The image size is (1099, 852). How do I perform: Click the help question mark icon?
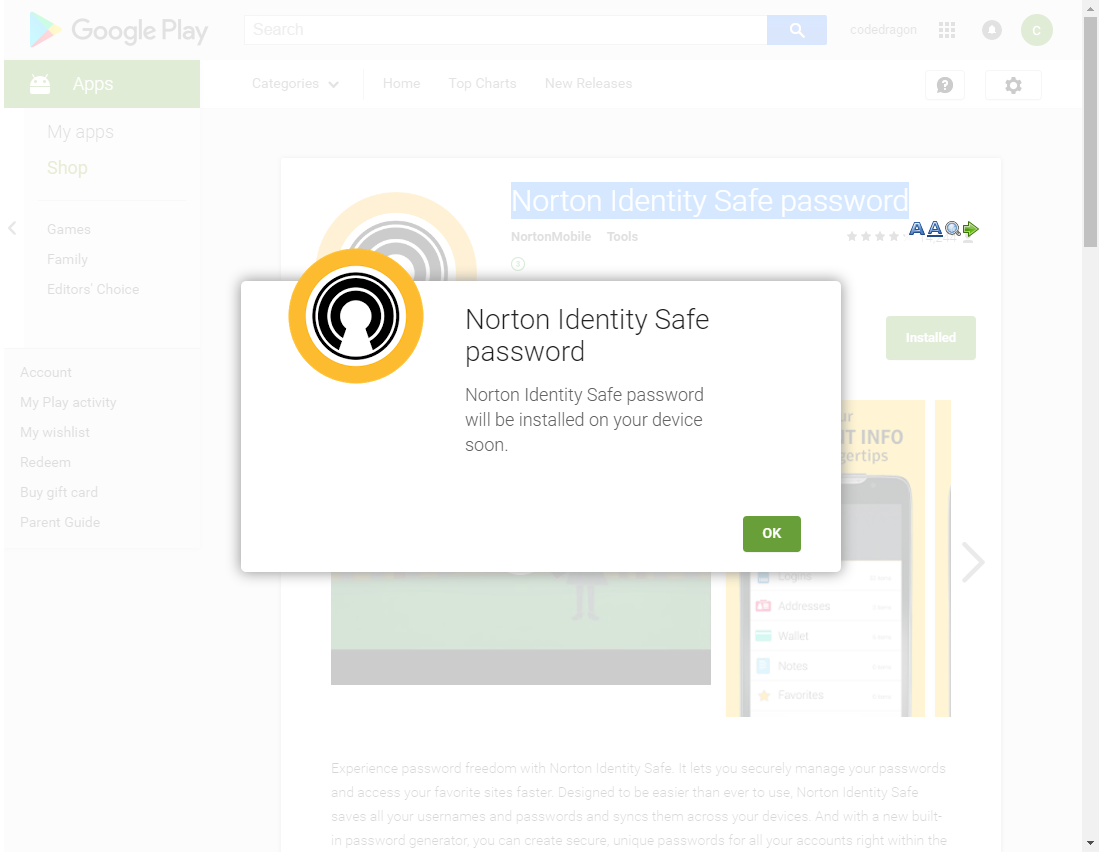[x=944, y=85]
